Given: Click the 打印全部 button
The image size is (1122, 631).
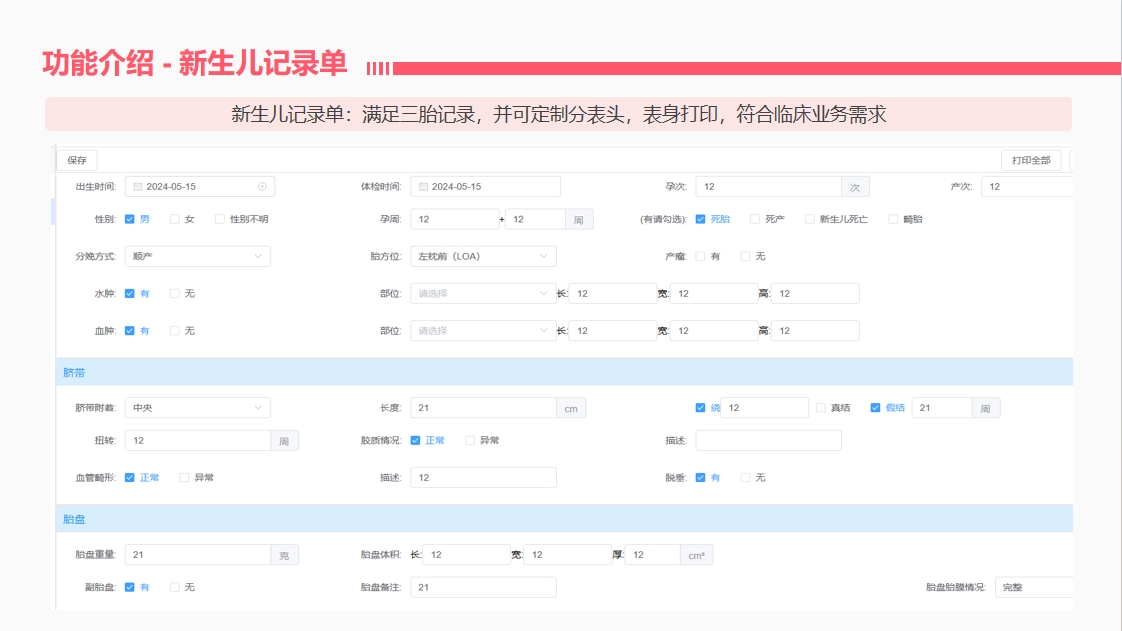Looking at the screenshot, I should pyautogui.click(x=1029, y=159).
